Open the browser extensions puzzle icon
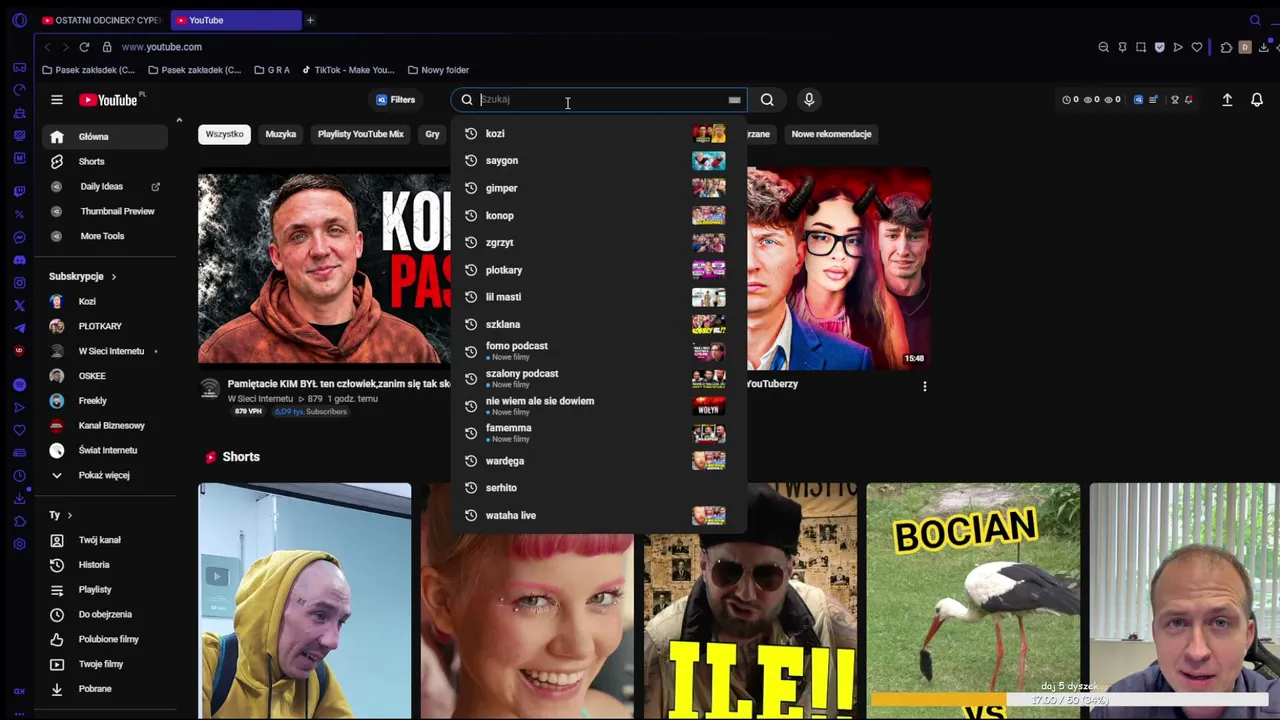1280x720 pixels. (1227, 47)
